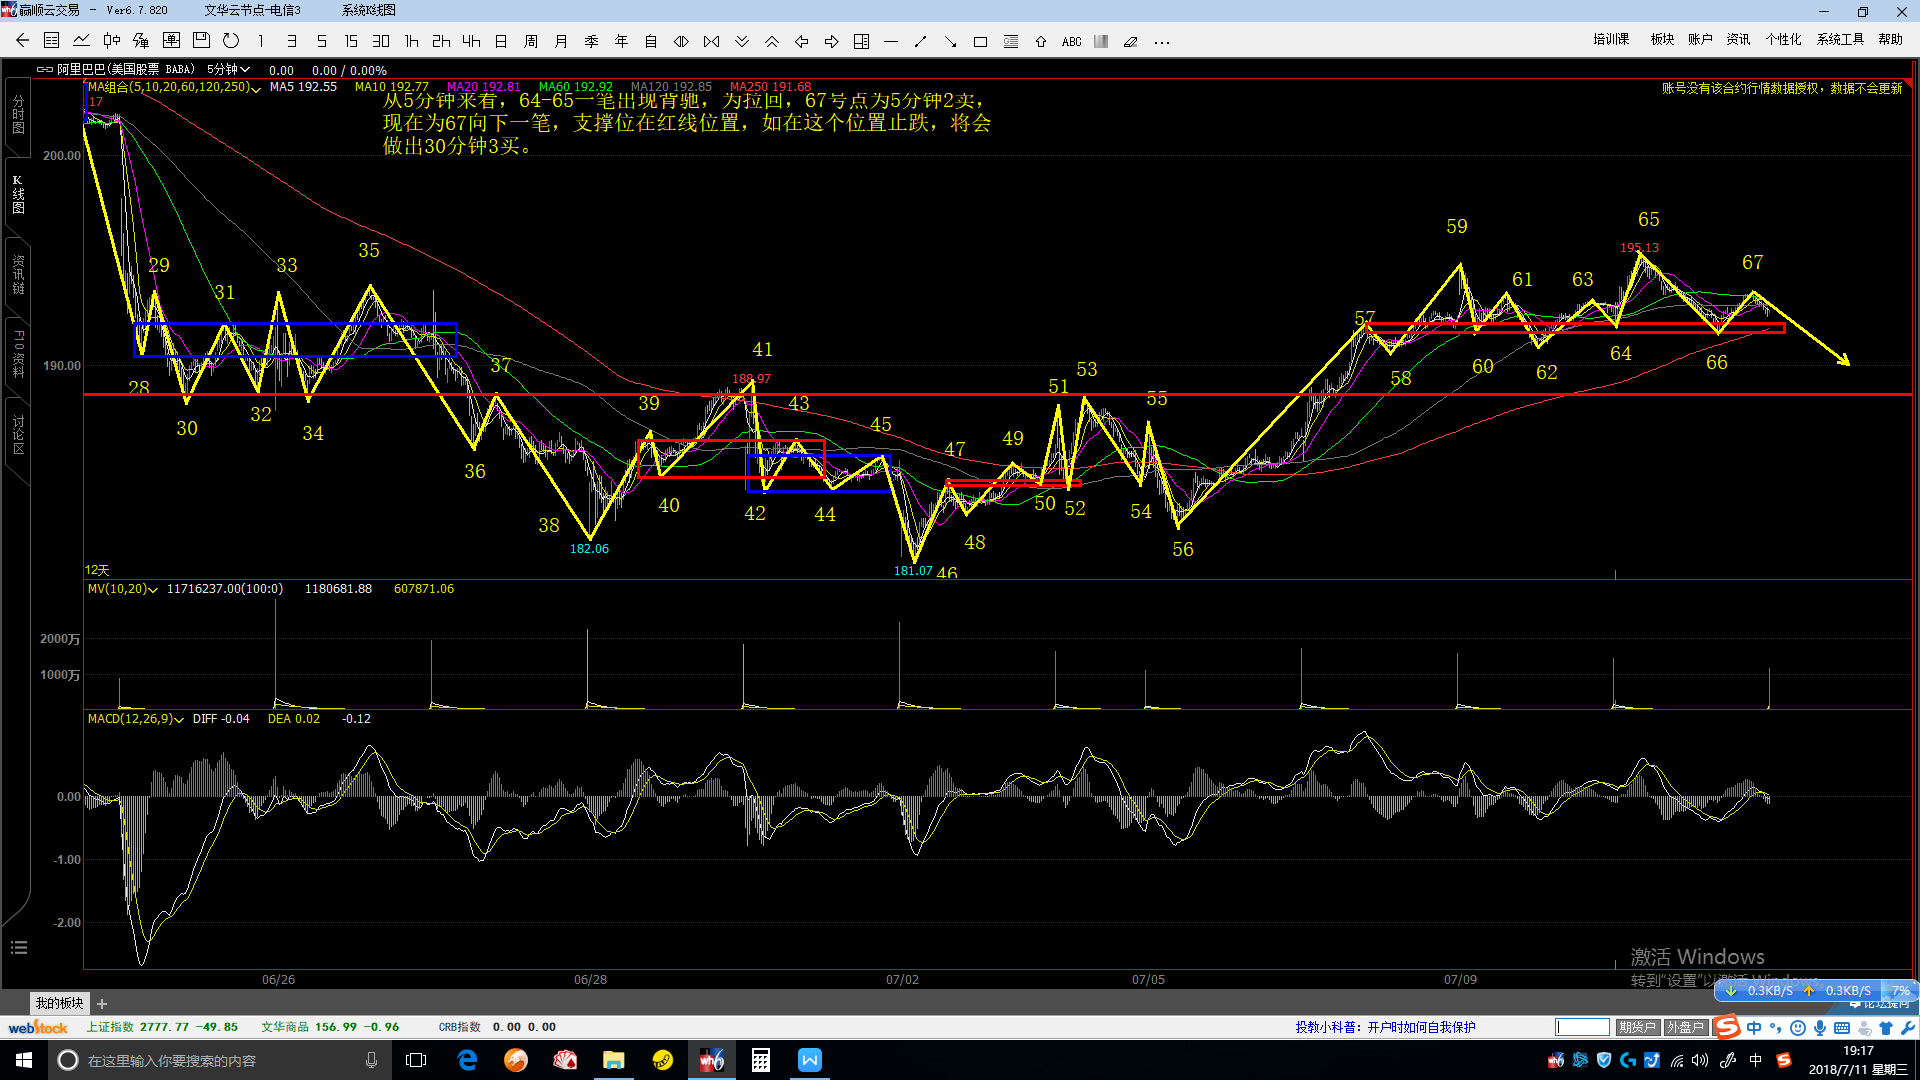
Task: Select the 15-minute period button
Action: click(x=351, y=41)
